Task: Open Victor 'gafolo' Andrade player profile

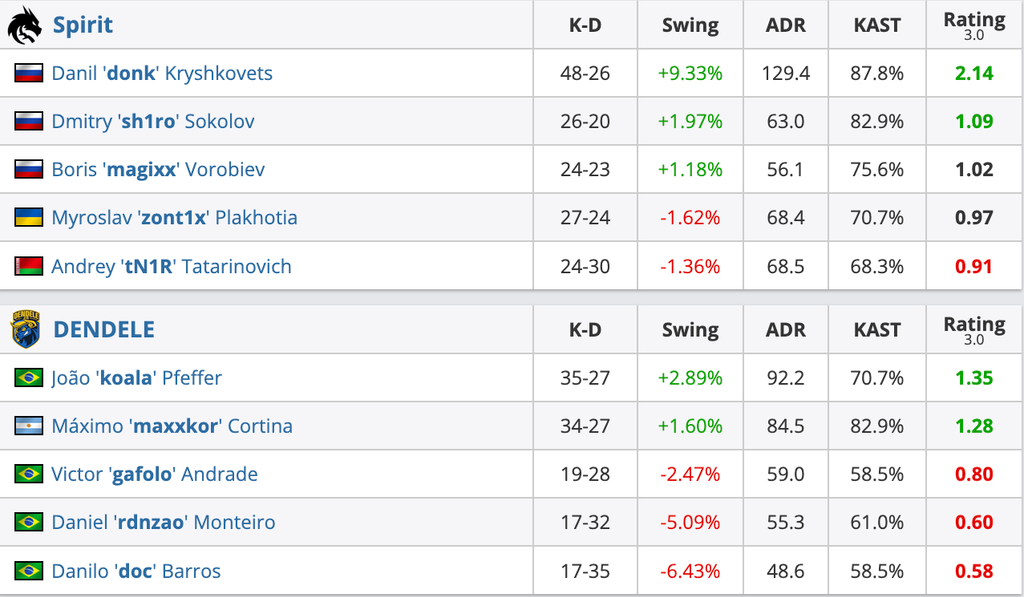Action: coord(154,474)
